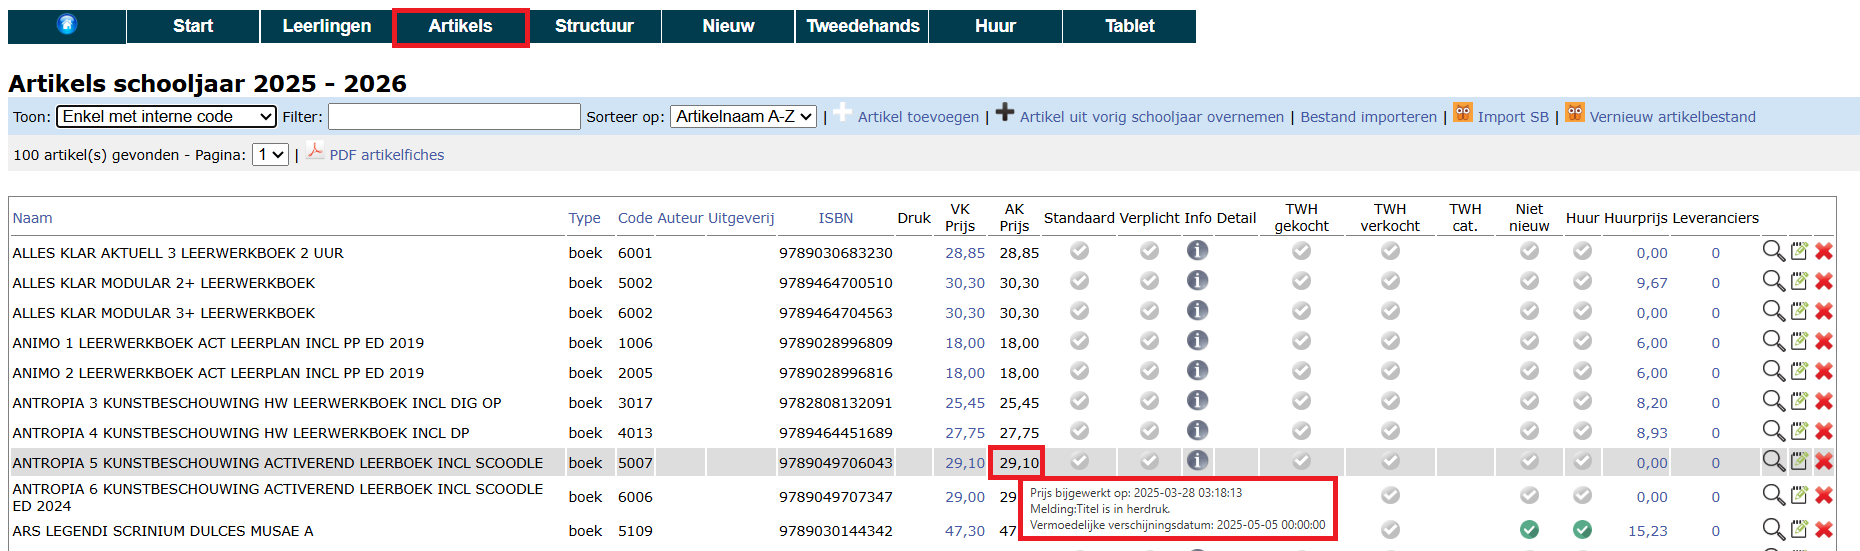View details magnifier for ANTROPIA 4 KUNSTBESCHOUWING
The width and height of the screenshot is (1860, 551).
coord(1773,431)
